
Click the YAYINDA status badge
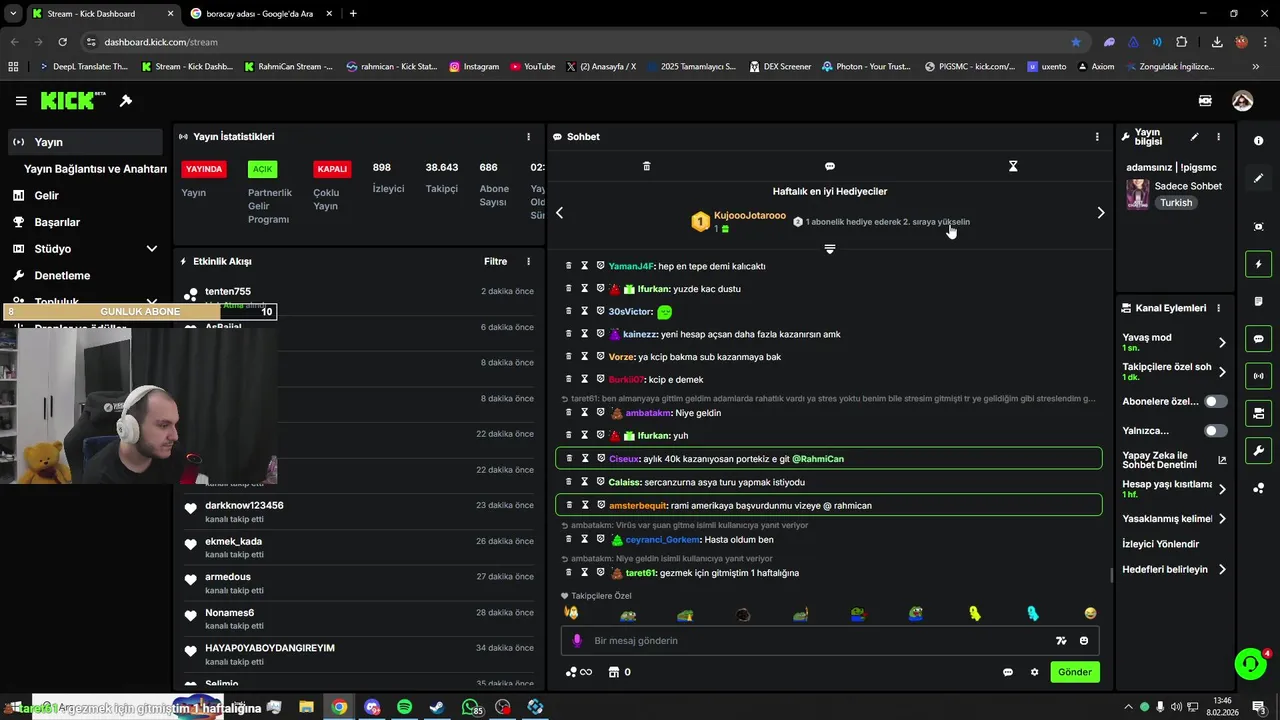pos(204,169)
